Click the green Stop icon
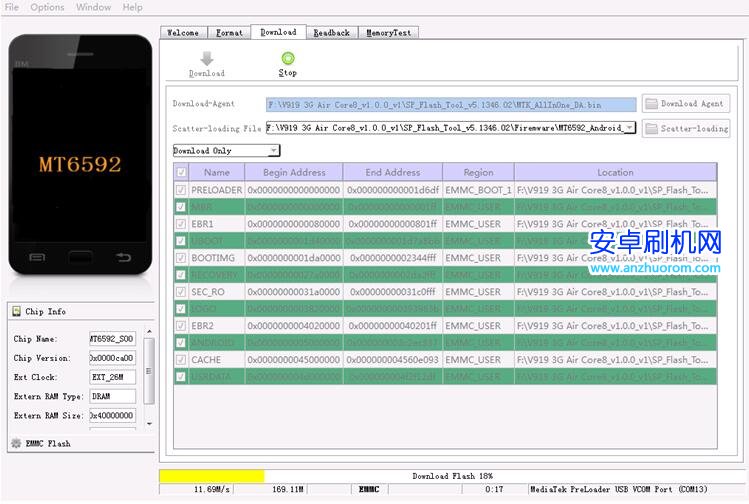 (x=288, y=58)
